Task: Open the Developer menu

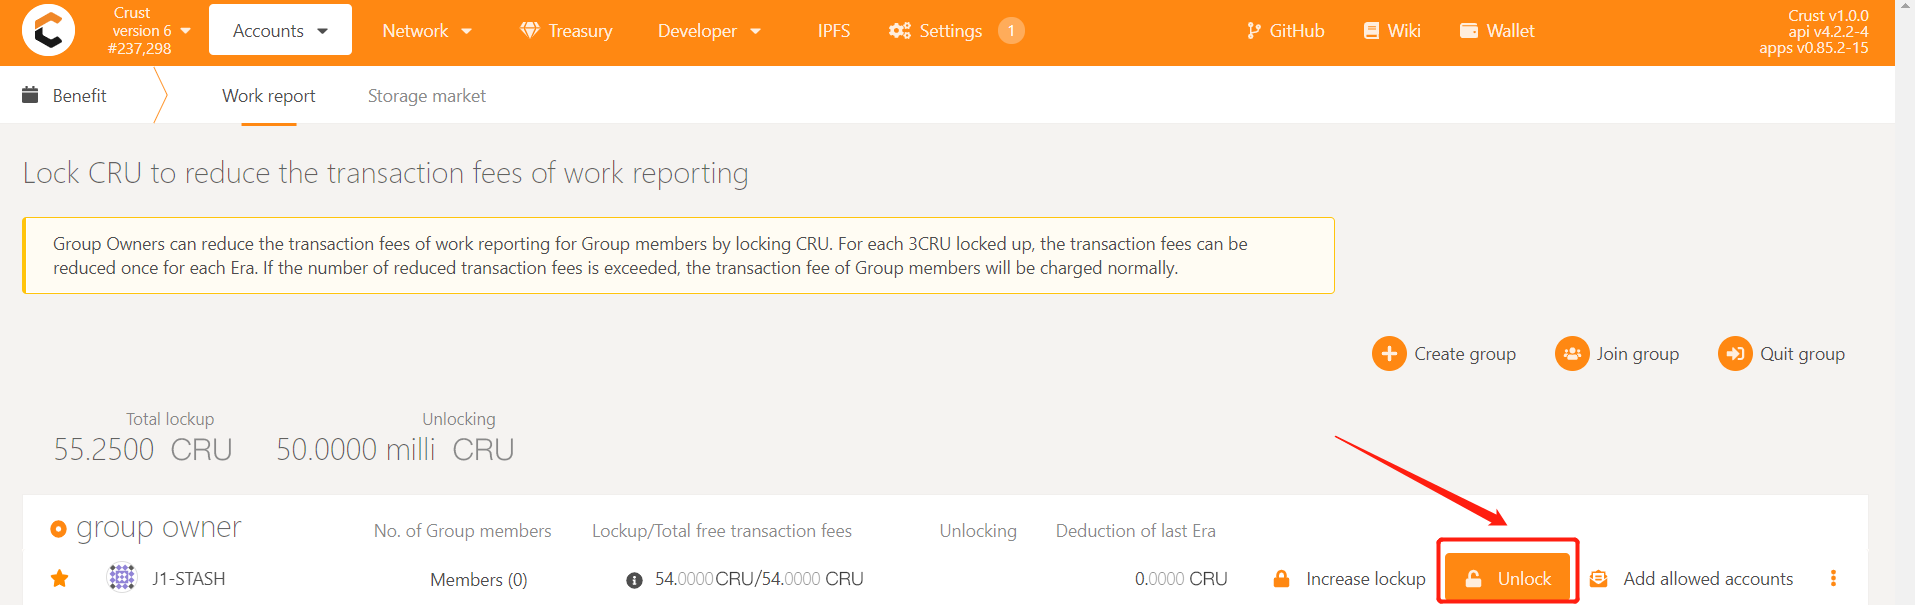Action: click(709, 31)
